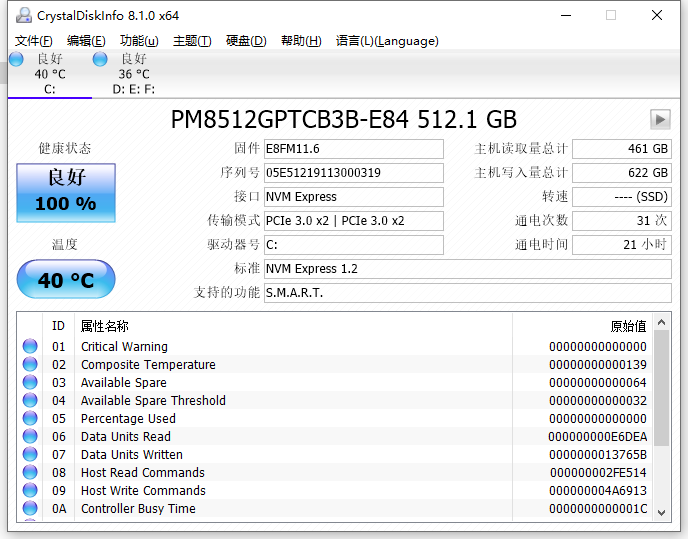Click the serial number field
688x539 pixels.
pos(352,173)
